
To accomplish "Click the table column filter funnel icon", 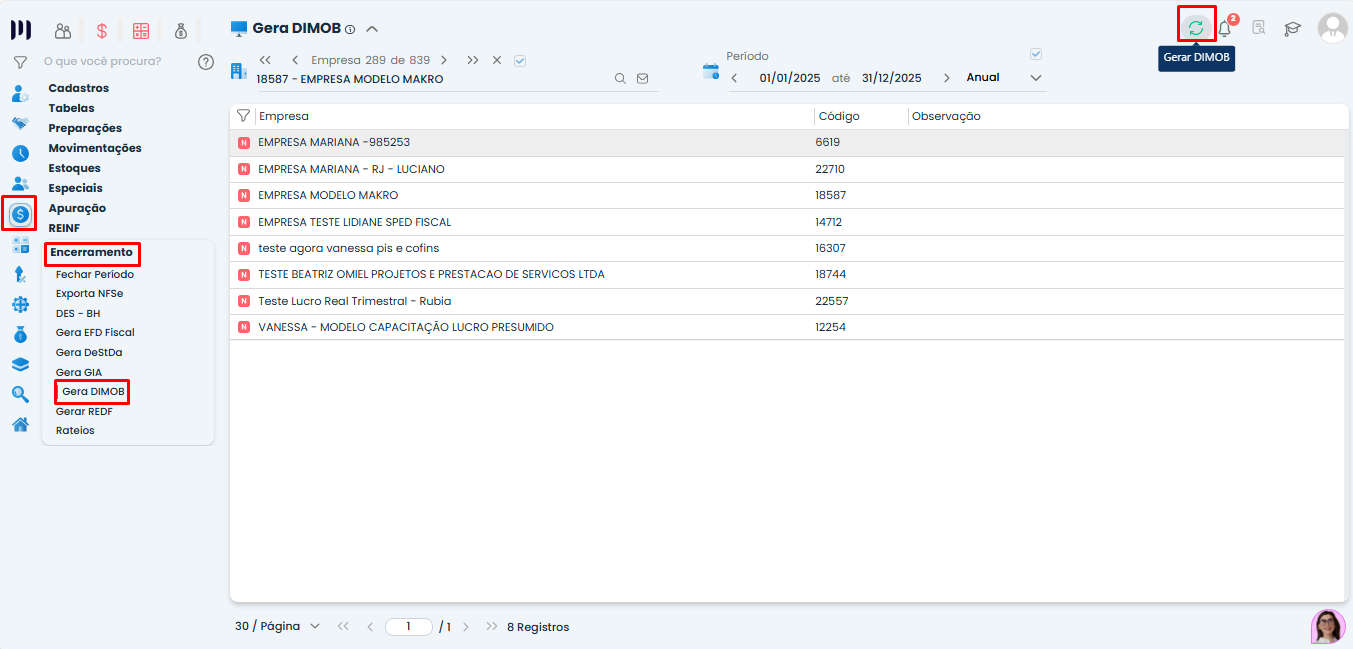I will 243,116.
